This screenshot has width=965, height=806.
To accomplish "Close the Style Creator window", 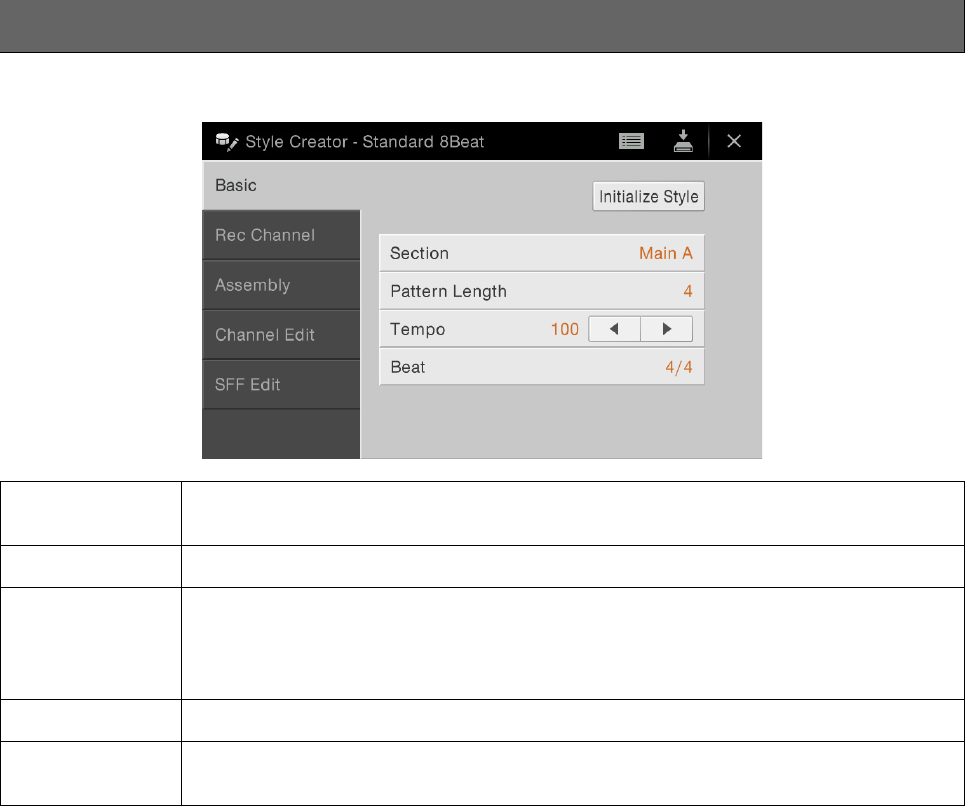I will 734,141.
